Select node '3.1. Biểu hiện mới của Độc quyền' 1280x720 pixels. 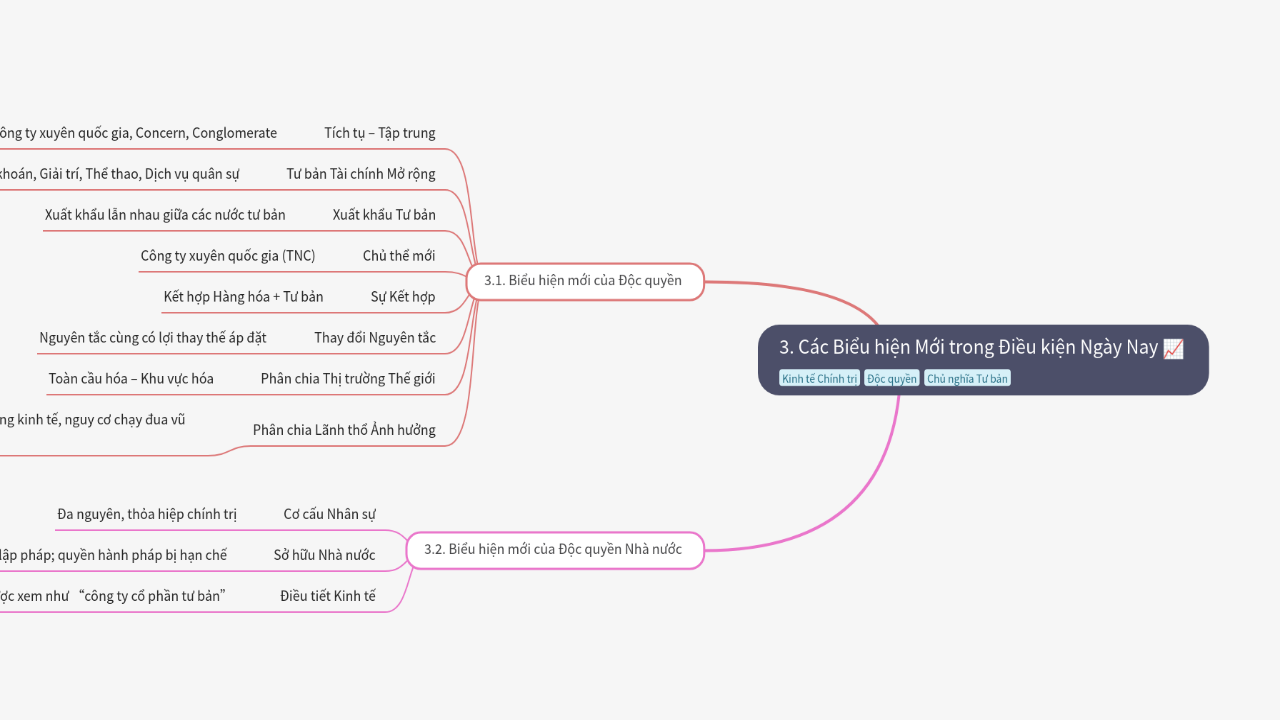[584, 281]
